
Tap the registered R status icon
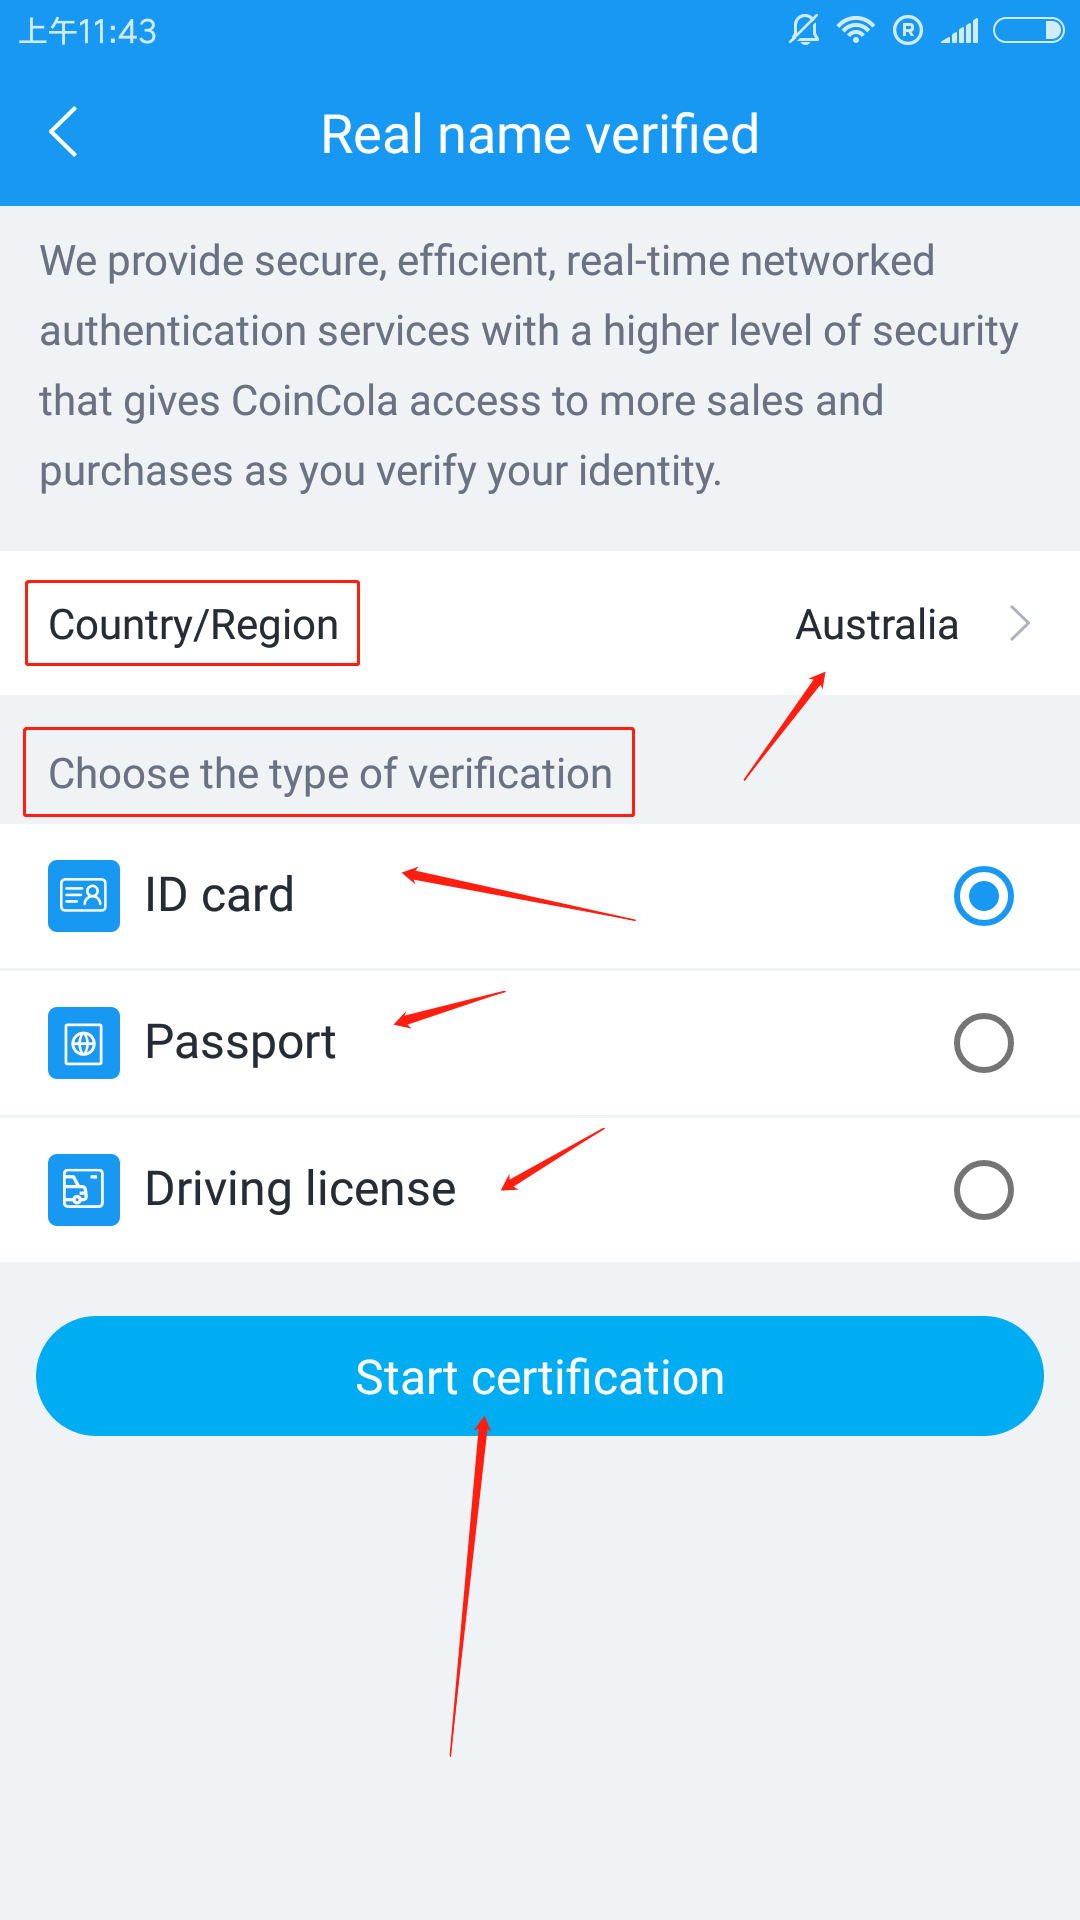click(x=908, y=31)
